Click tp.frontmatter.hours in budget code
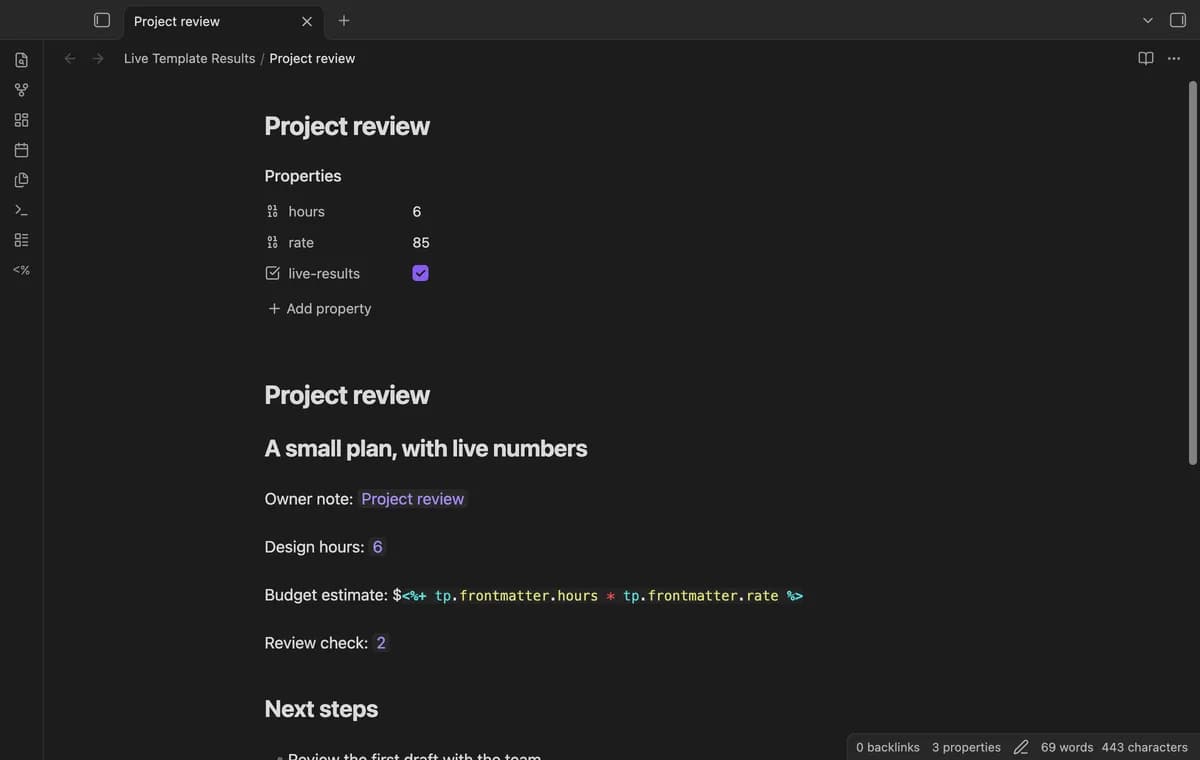The height and width of the screenshot is (760, 1200). click(516, 595)
